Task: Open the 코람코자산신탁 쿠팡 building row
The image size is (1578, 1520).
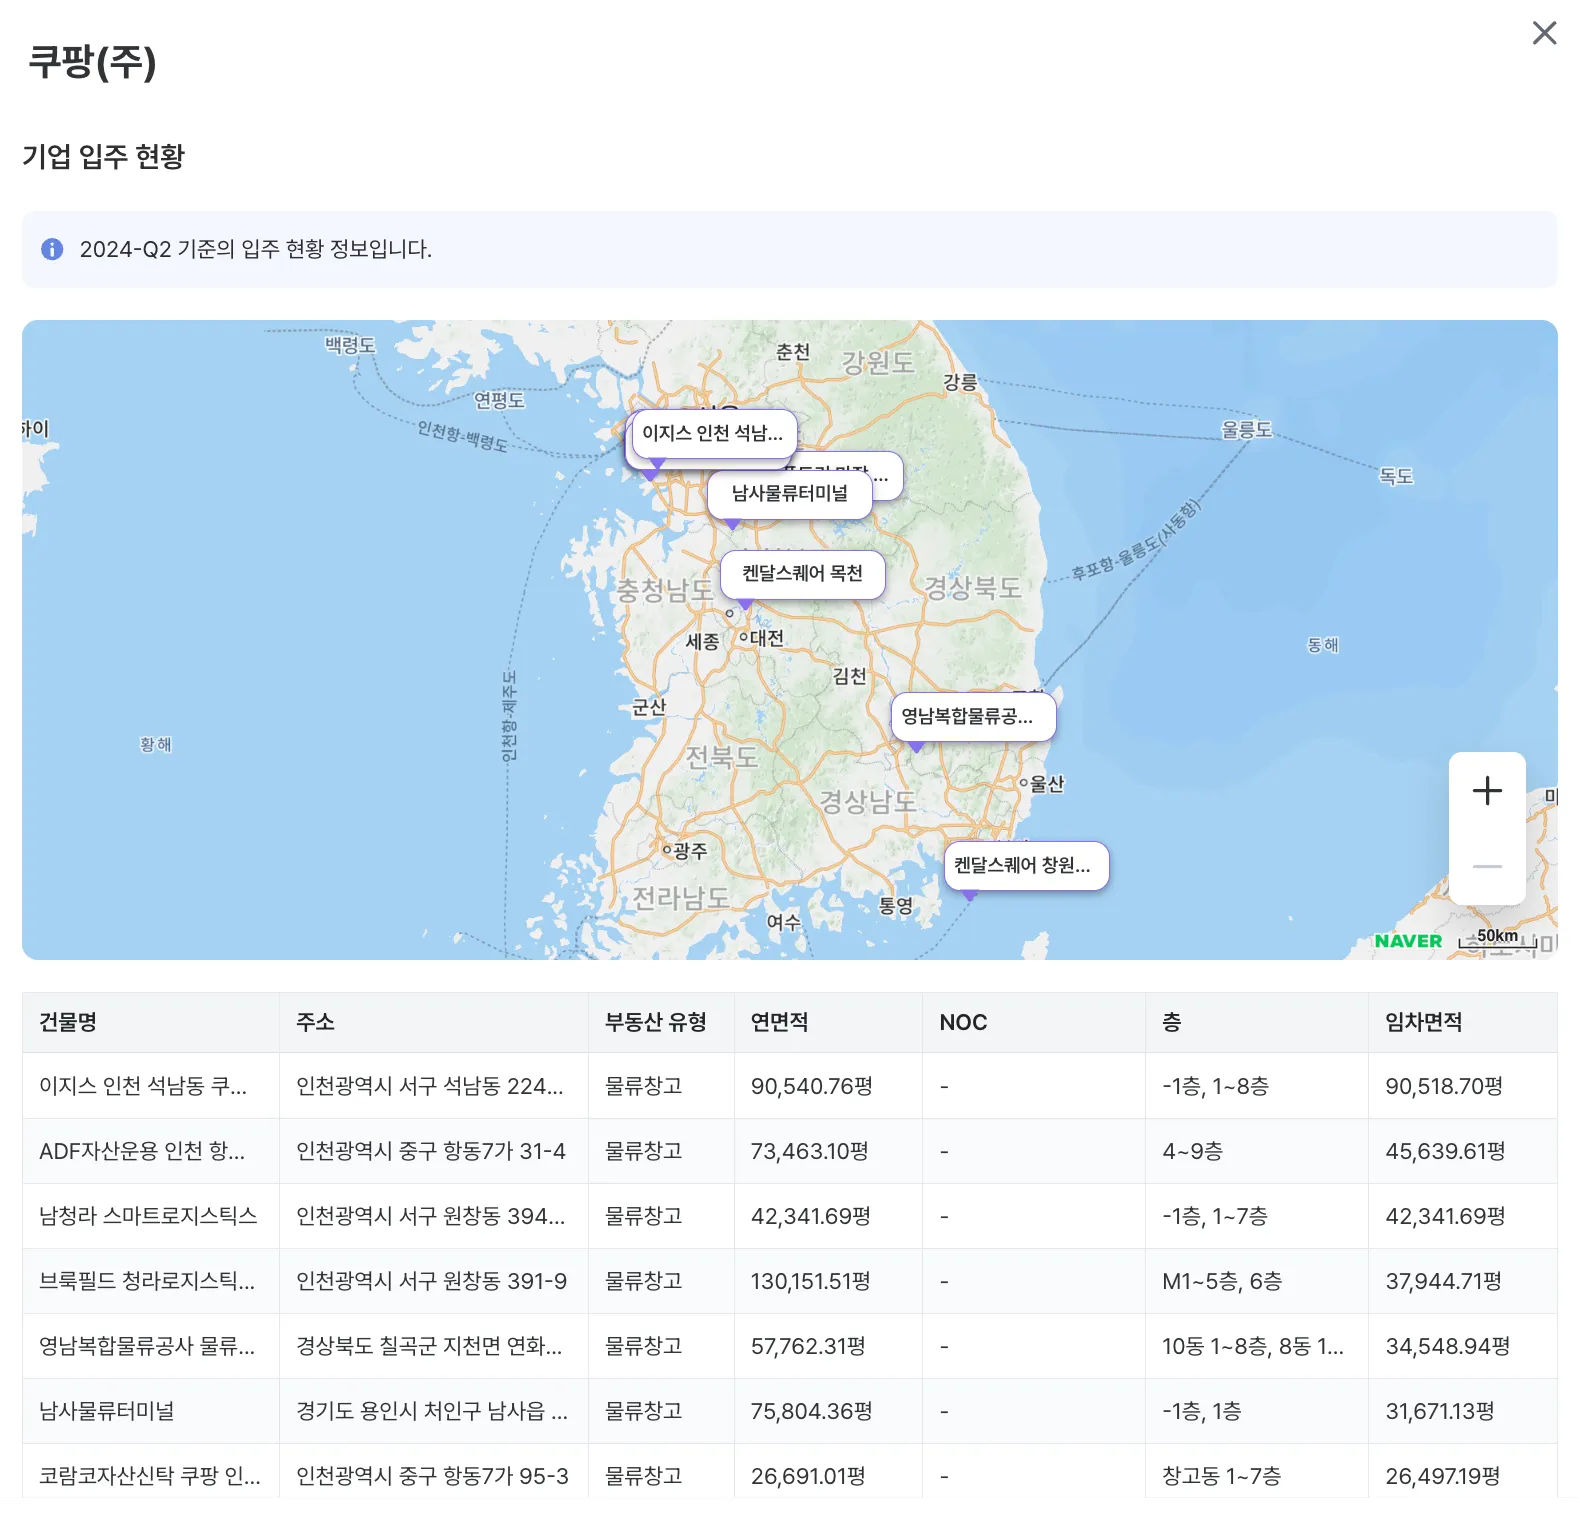Action: 149,1476
